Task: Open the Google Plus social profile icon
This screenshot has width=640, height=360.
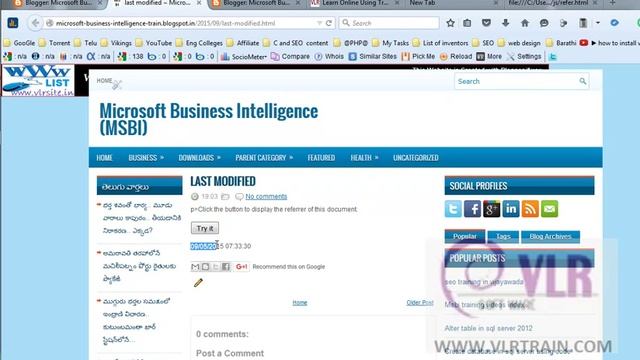Action: [491, 209]
